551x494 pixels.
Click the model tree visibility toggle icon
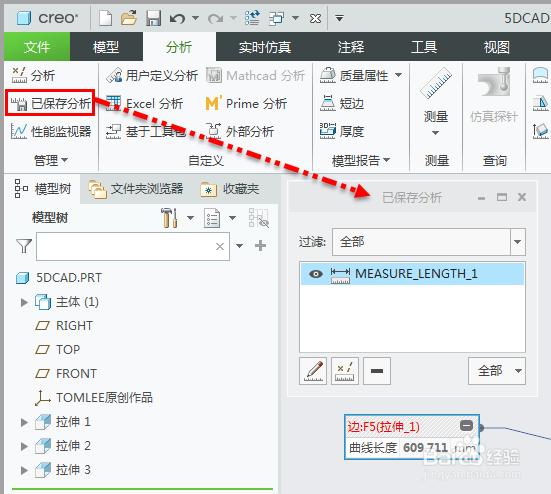point(259,218)
